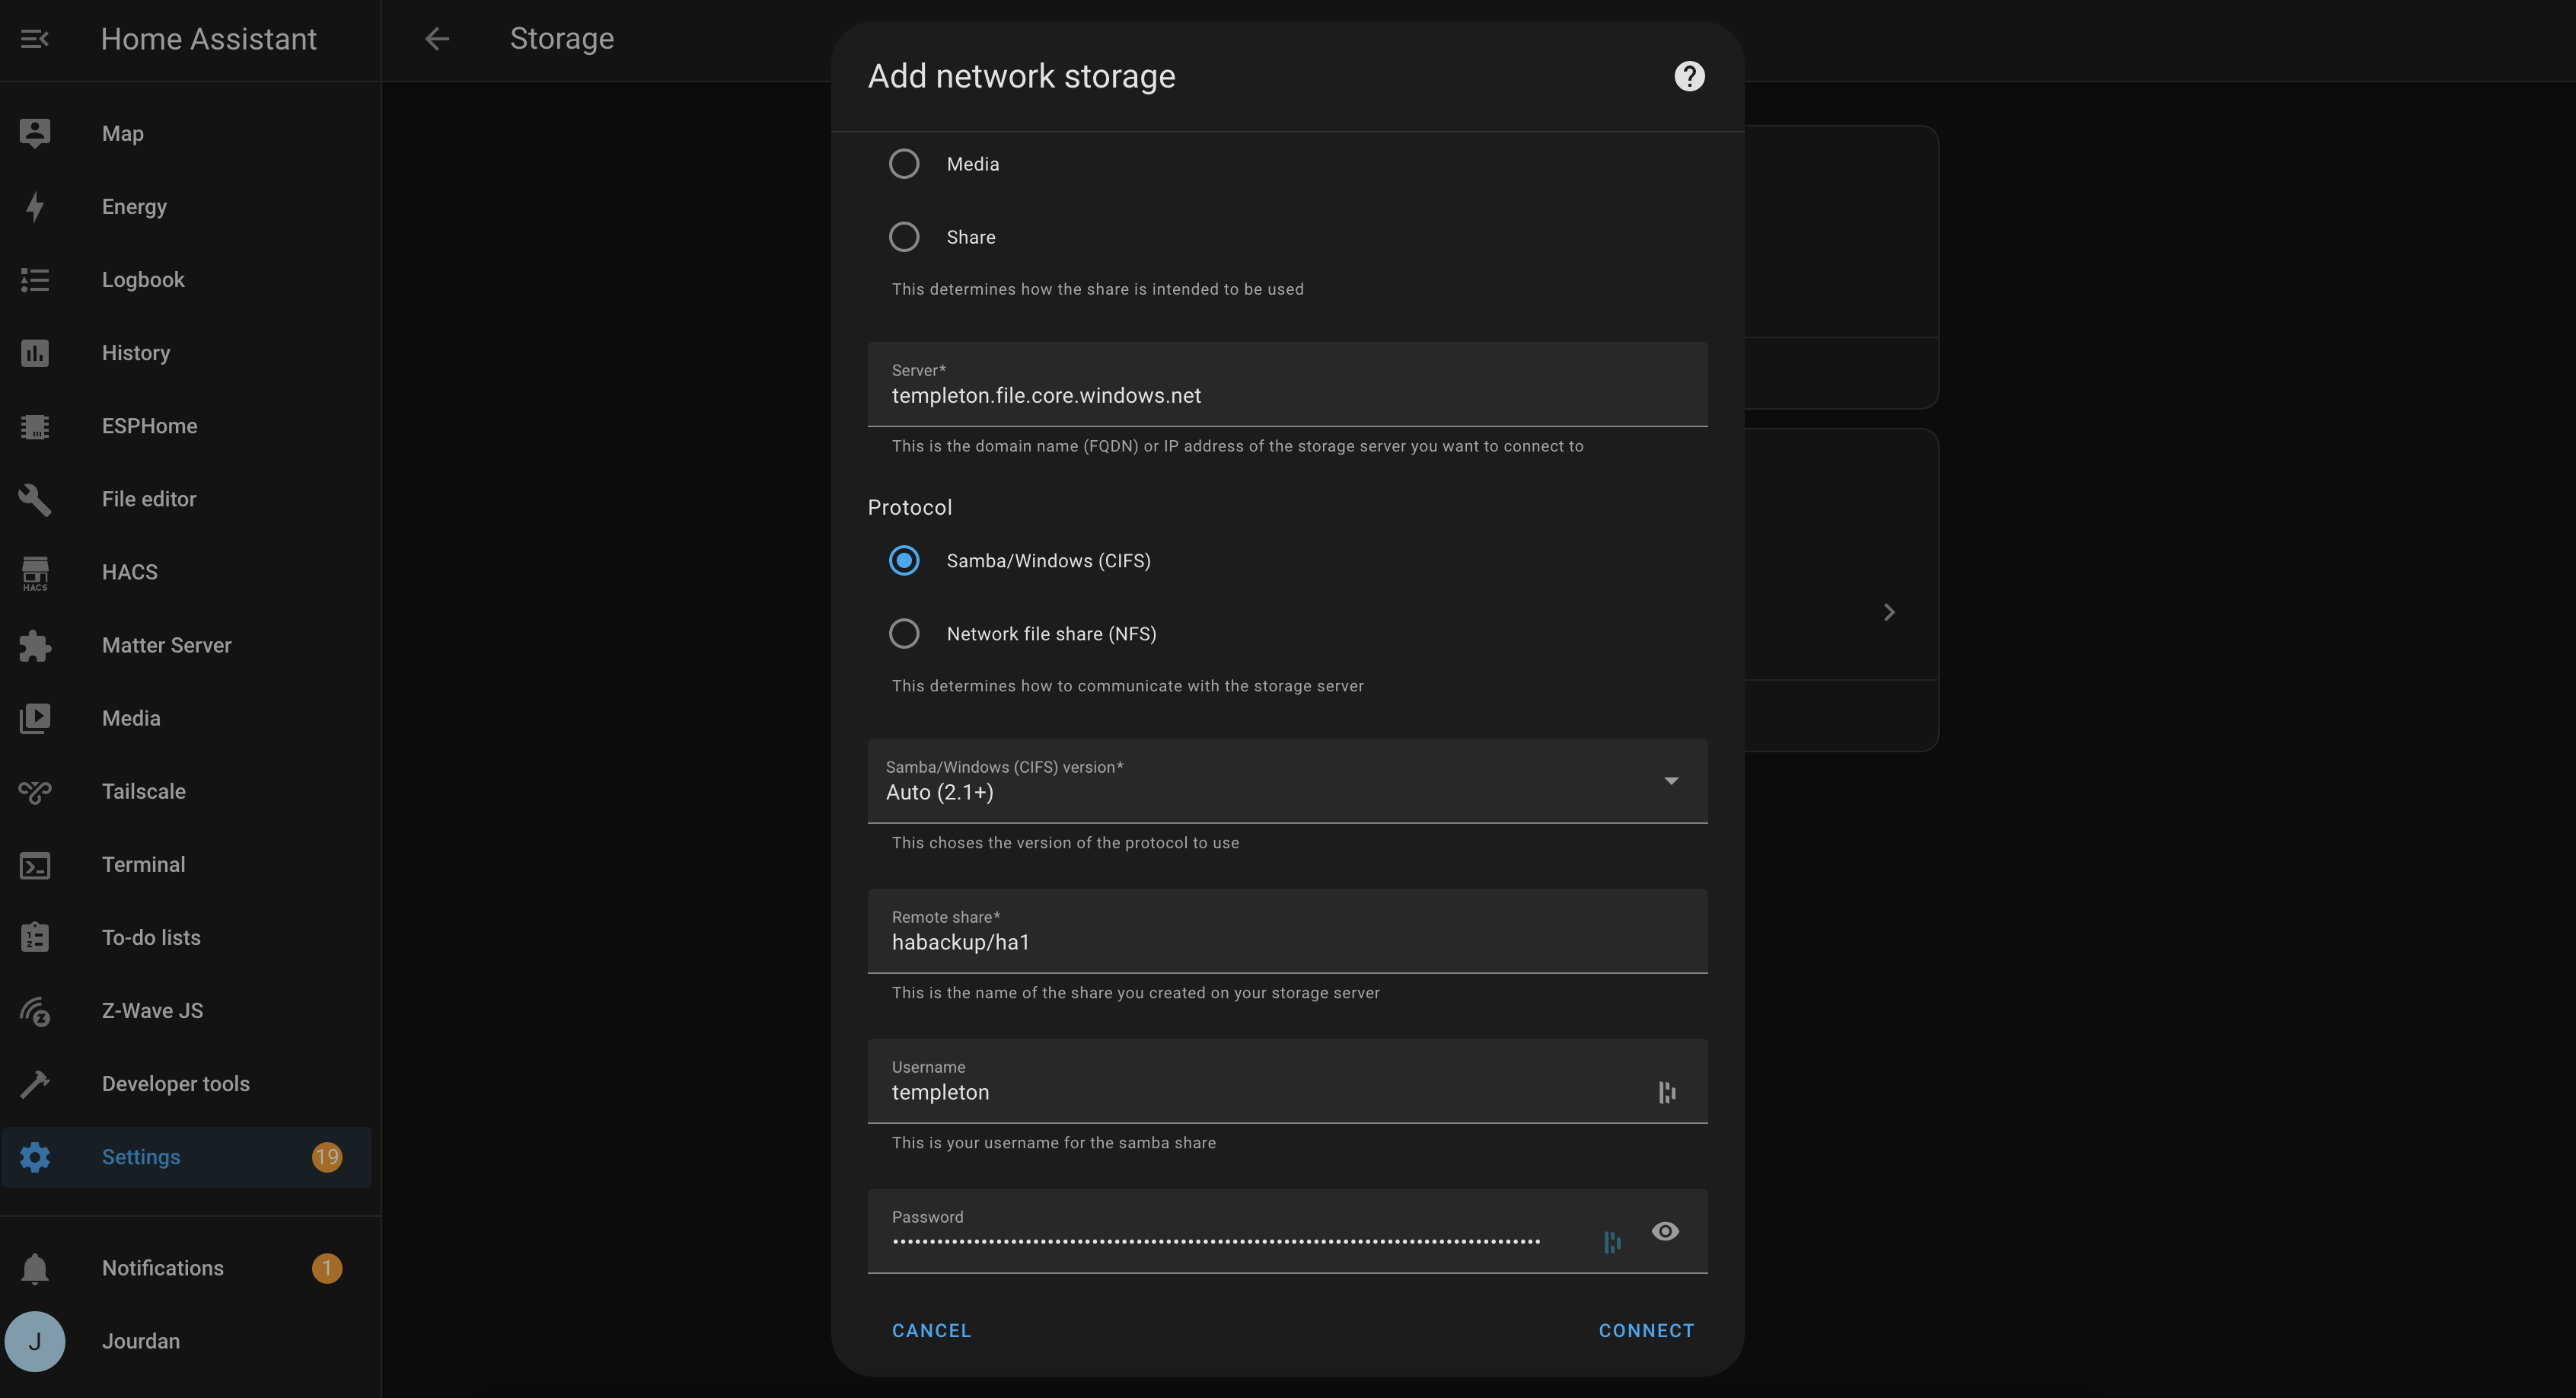Collapse the sidebar menu icon
This screenshot has width=2576, height=1398.
pyautogui.click(x=35, y=39)
